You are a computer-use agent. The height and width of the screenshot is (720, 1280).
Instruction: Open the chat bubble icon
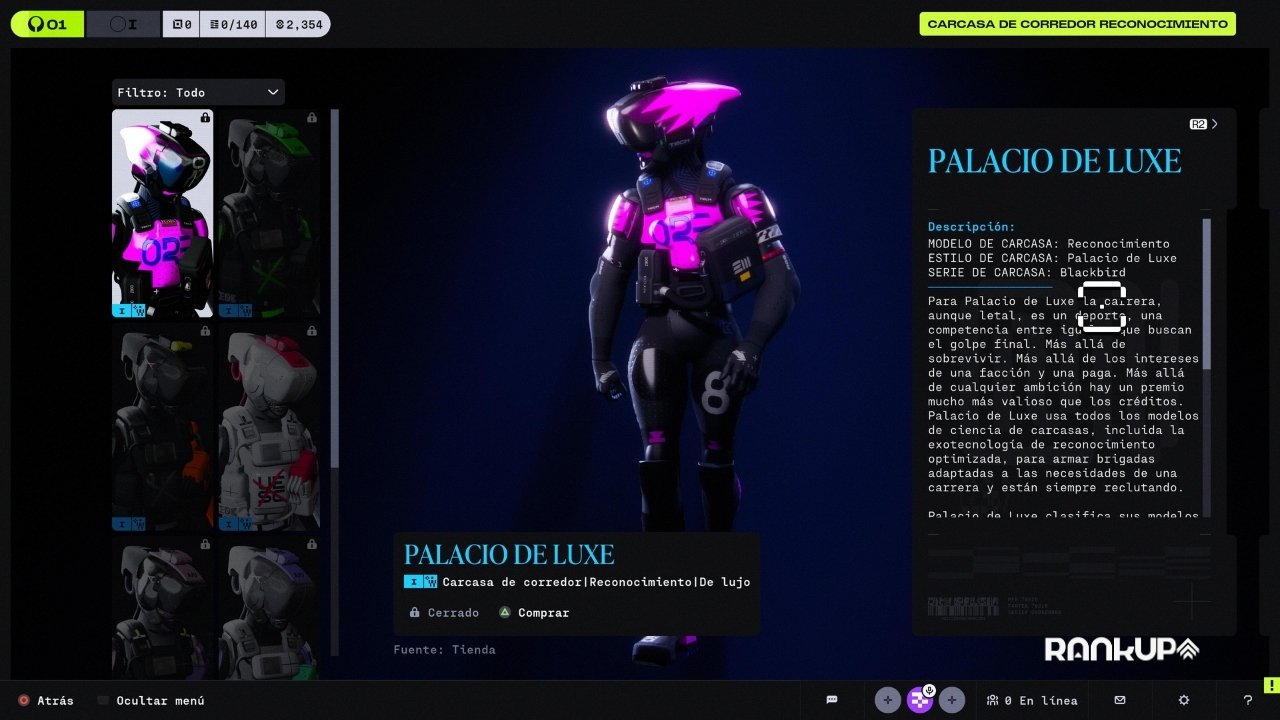coord(832,700)
